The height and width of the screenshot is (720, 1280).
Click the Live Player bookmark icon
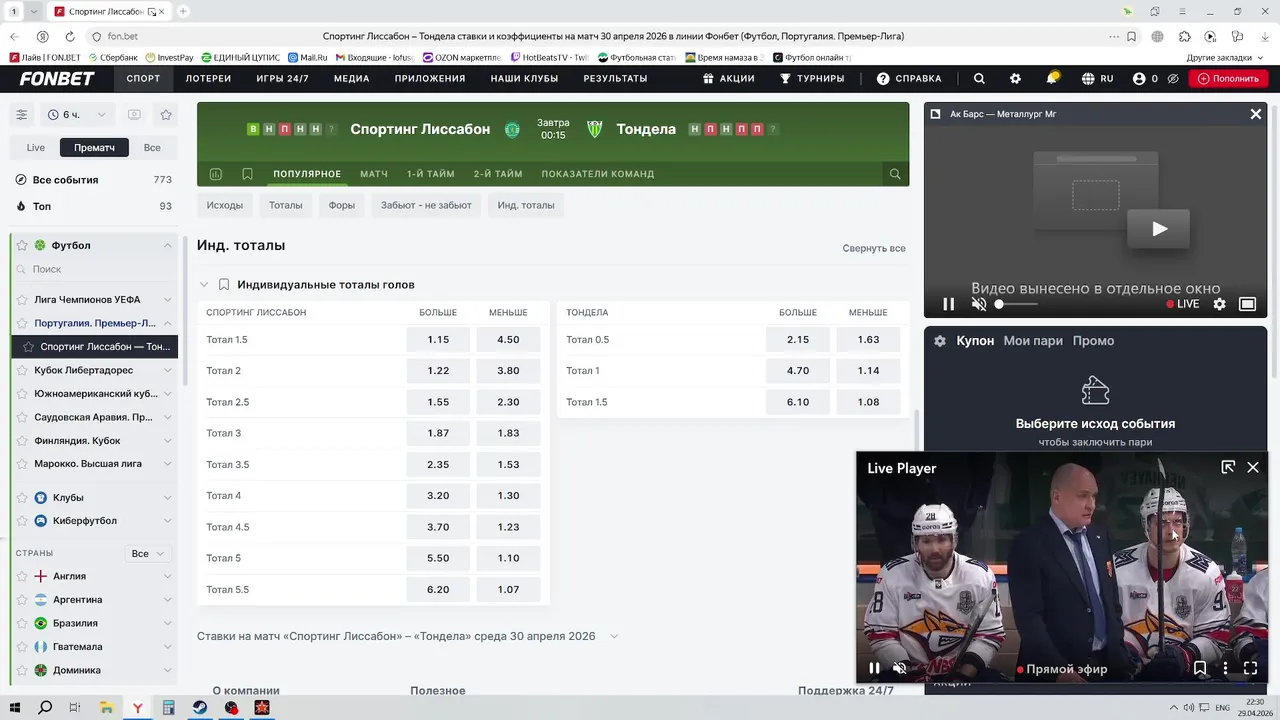[1200, 668]
